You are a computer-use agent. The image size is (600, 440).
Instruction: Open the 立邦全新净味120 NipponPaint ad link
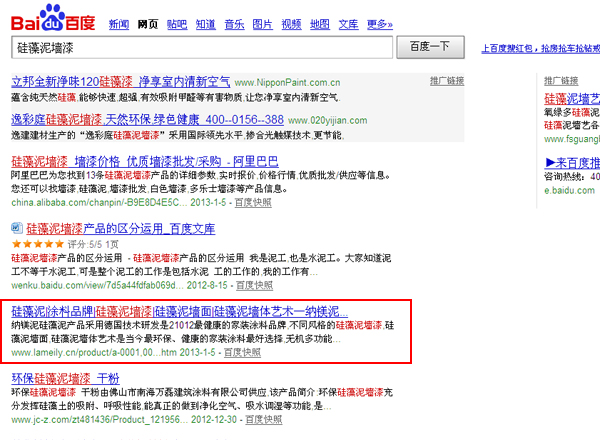(x=120, y=81)
